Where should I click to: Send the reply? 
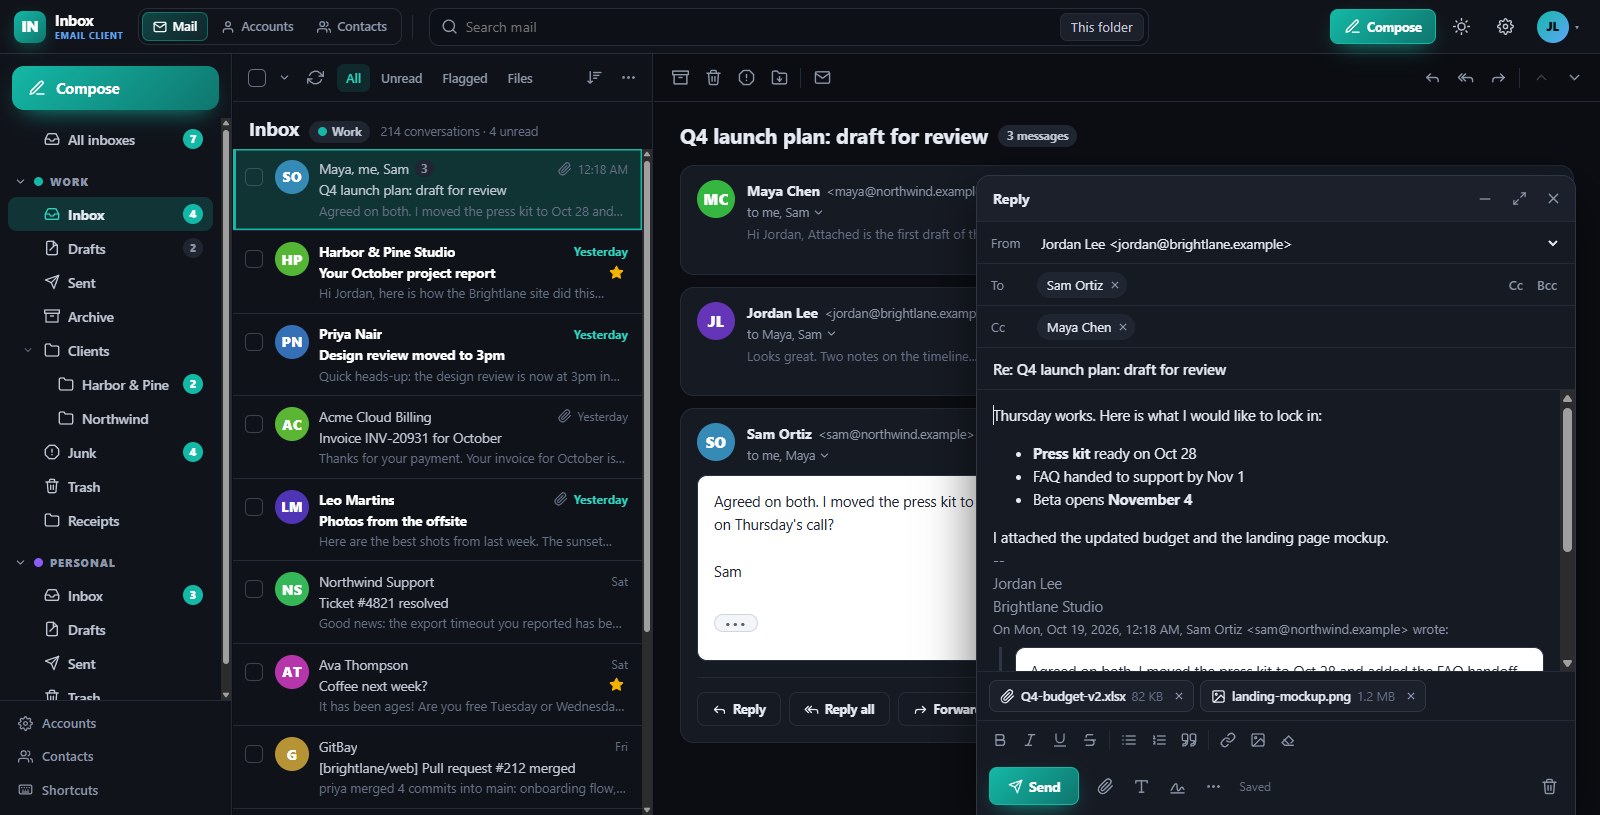point(1034,786)
